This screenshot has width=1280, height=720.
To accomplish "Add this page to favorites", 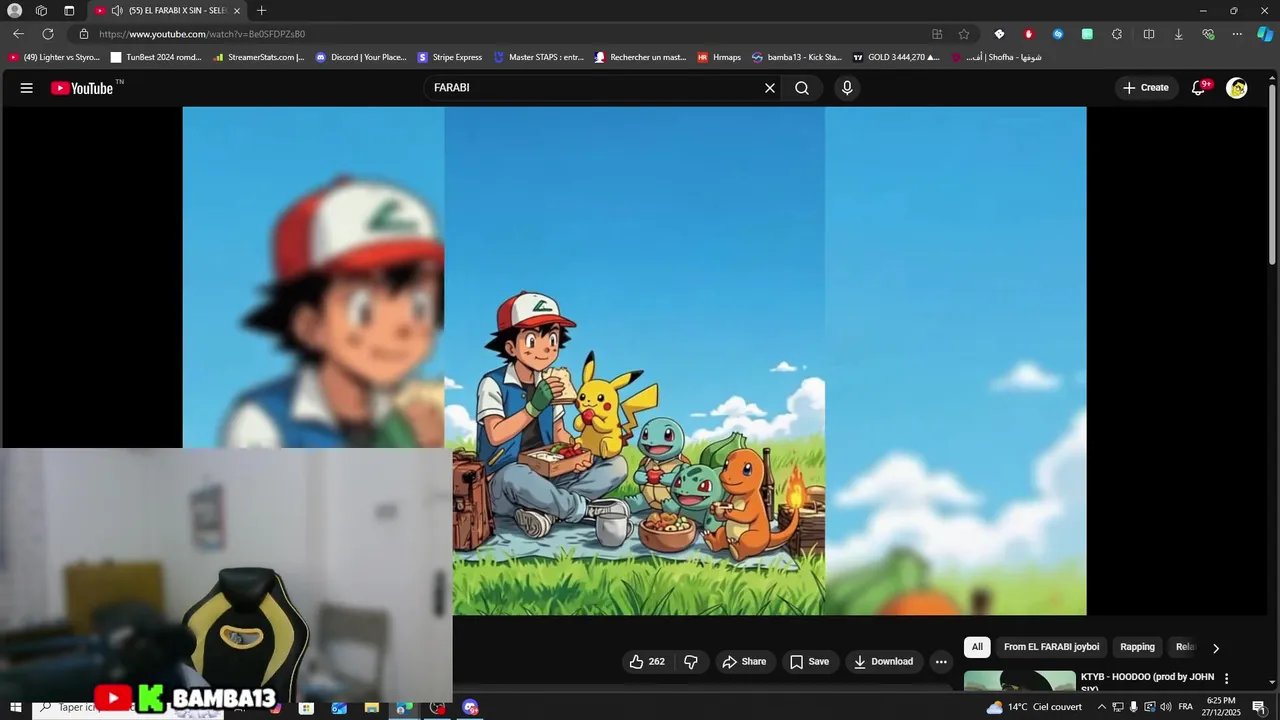I will (x=964, y=34).
